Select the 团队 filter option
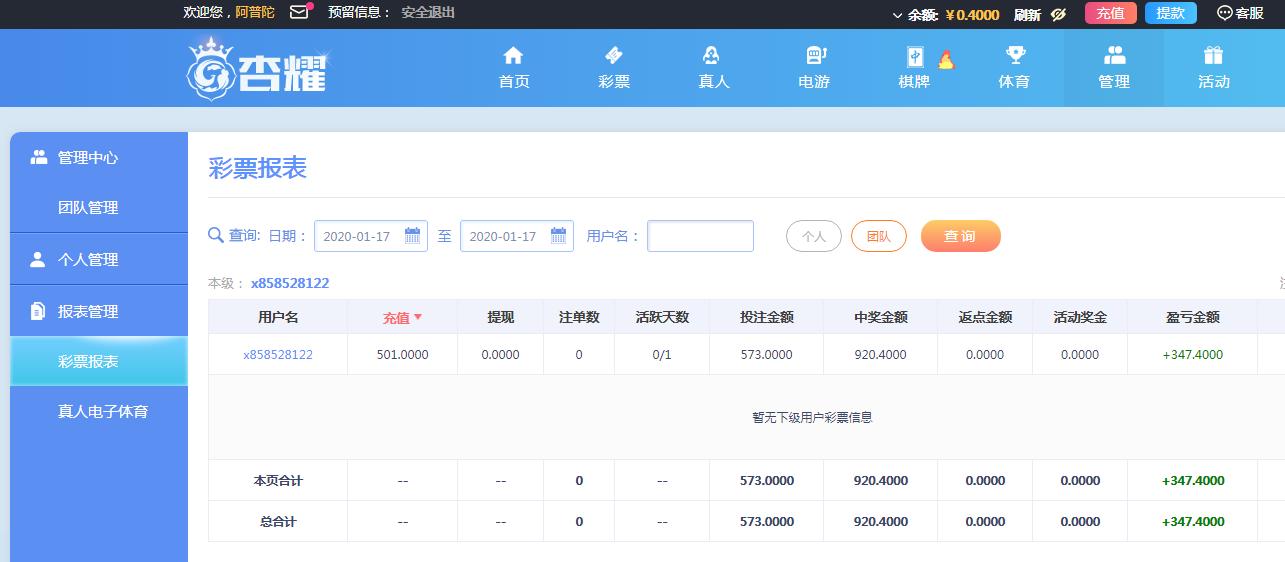This screenshot has height=562, width=1285. coord(878,236)
